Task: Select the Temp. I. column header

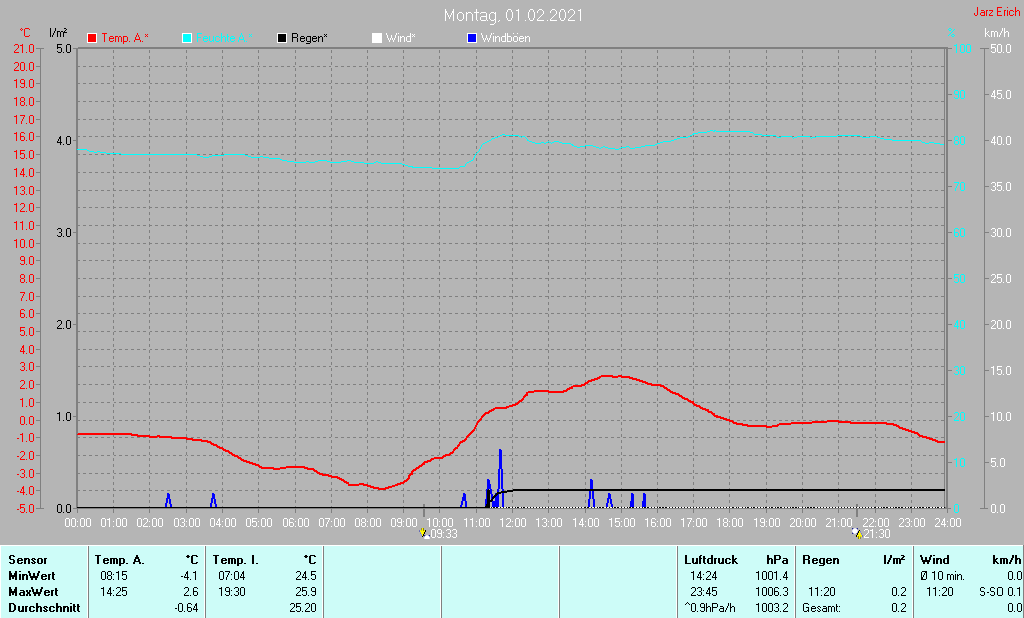Action: click(x=264, y=560)
